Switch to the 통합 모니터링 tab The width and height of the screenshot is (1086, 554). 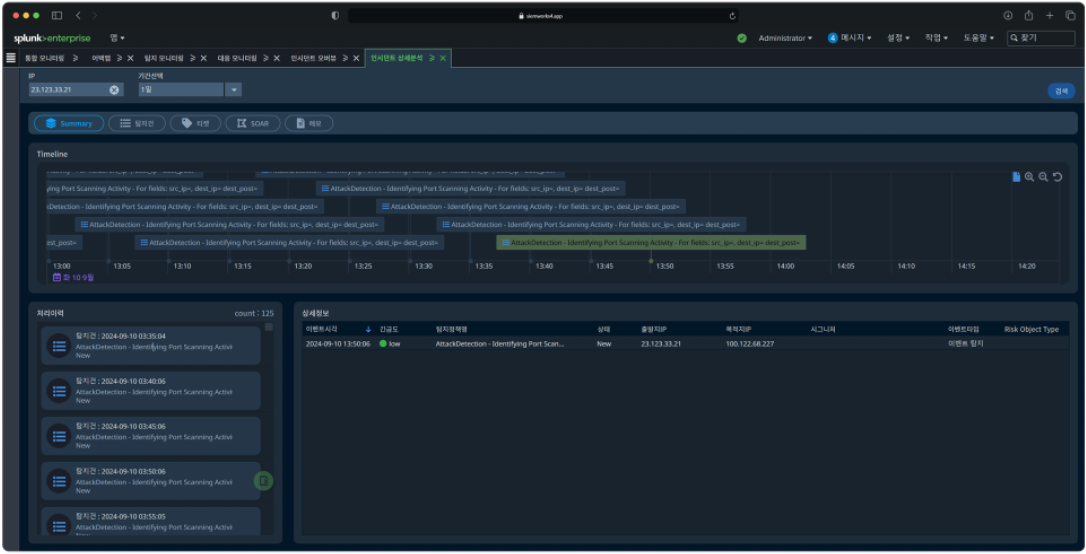pyautogui.click(x=44, y=58)
